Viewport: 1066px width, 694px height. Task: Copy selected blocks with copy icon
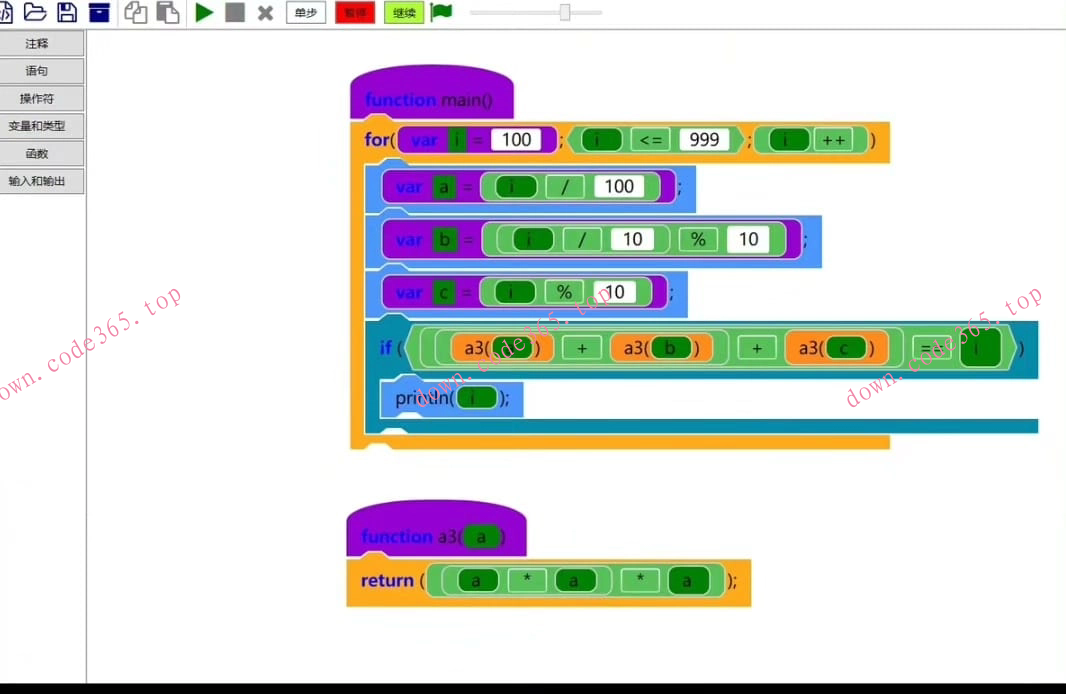[135, 12]
